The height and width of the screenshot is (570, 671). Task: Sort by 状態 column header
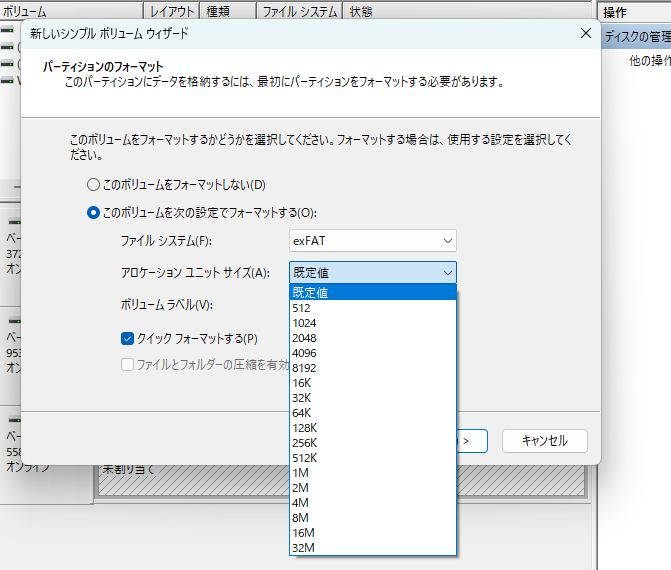point(467,12)
